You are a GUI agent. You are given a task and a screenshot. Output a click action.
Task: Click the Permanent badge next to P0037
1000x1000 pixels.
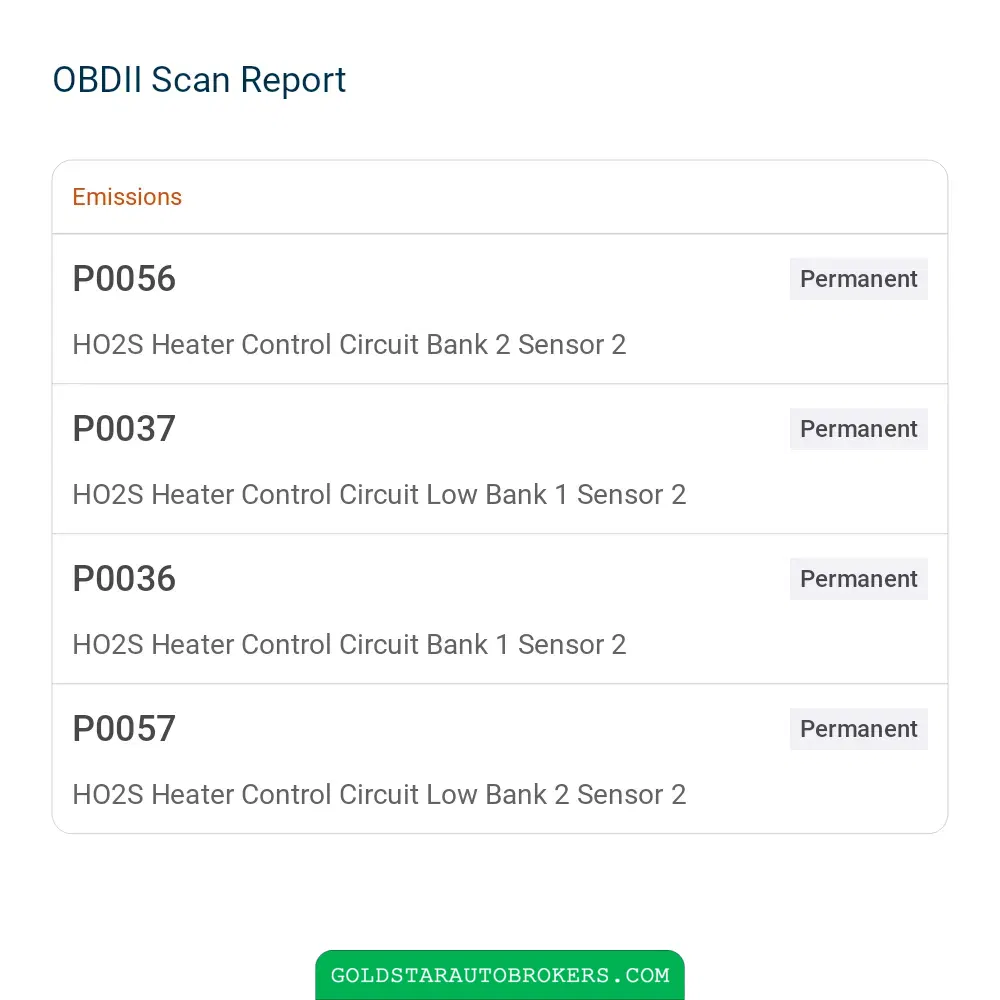tap(858, 429)
